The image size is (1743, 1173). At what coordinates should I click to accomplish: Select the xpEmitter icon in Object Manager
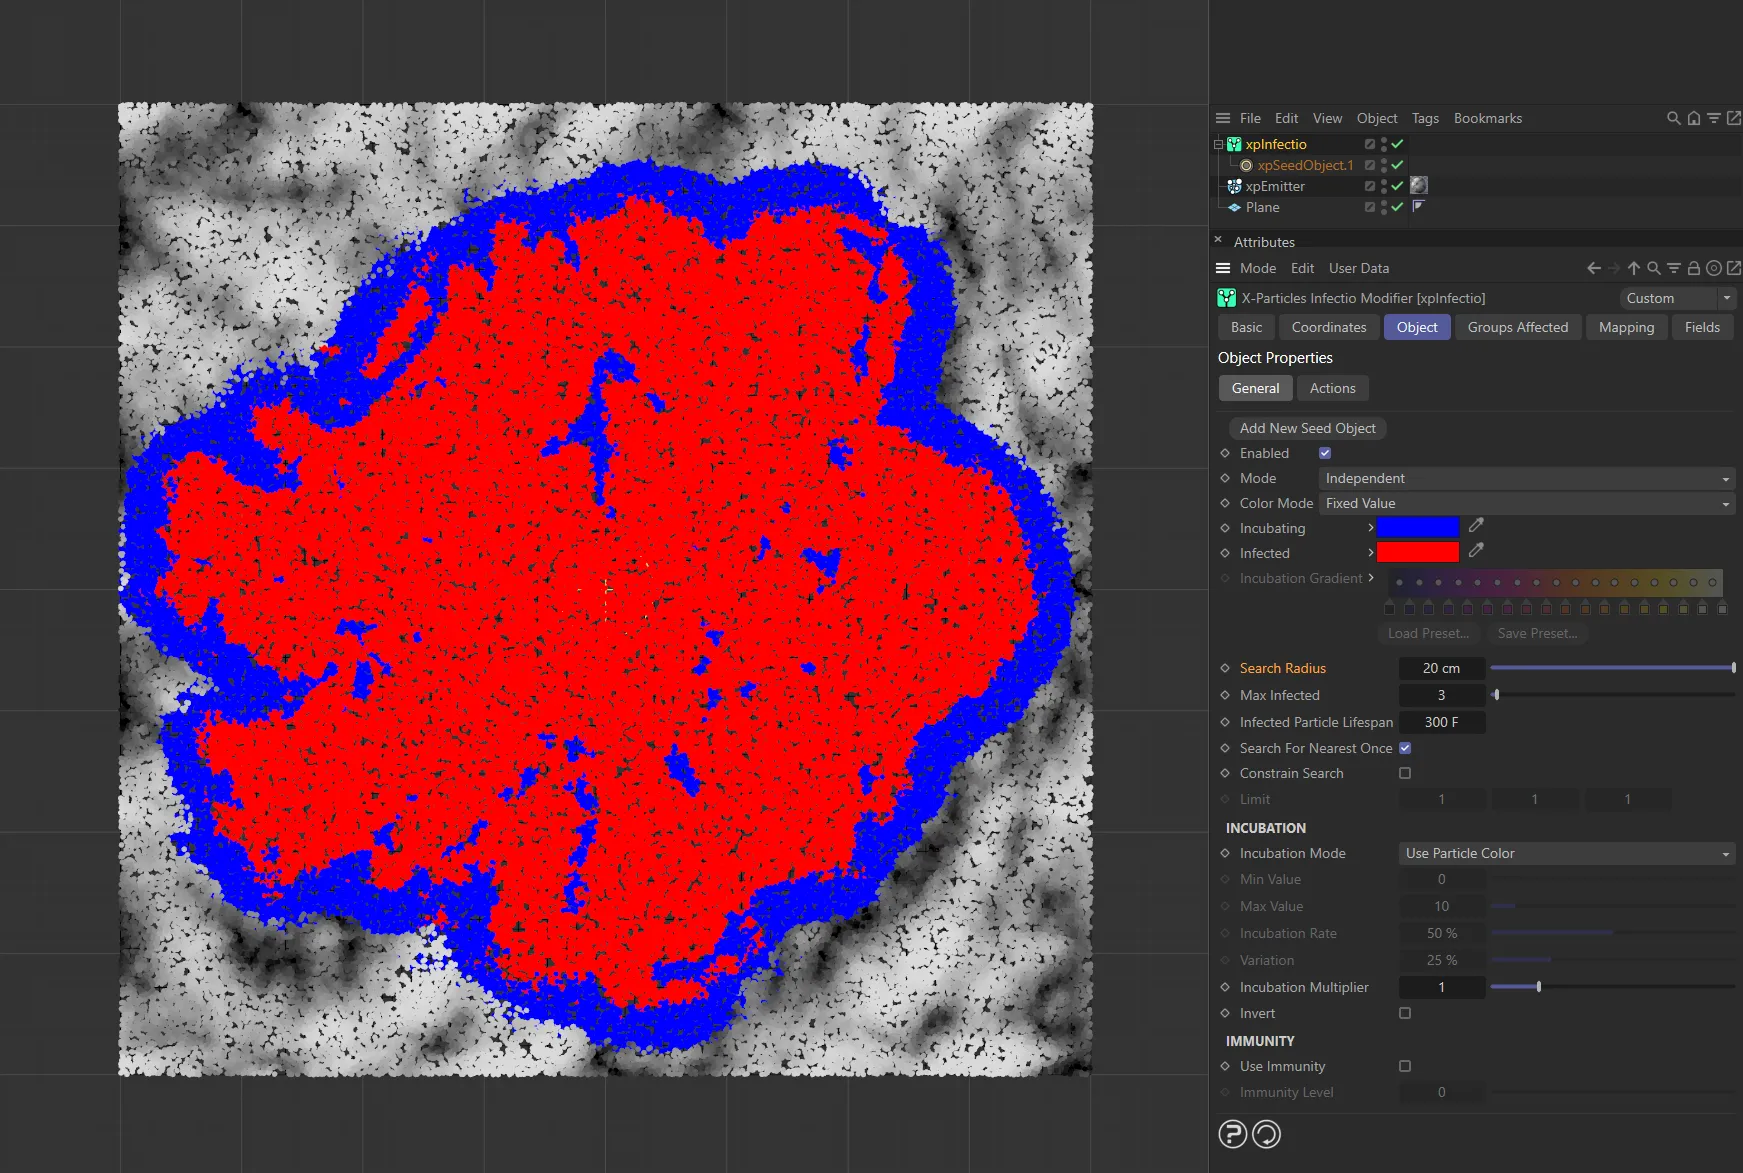(x=1234, y=186)
